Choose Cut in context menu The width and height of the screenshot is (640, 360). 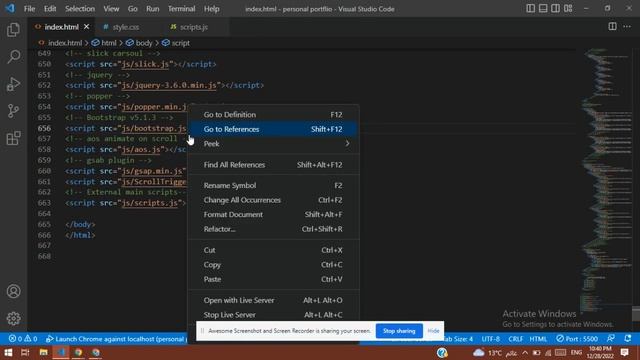tap(273, 250)
